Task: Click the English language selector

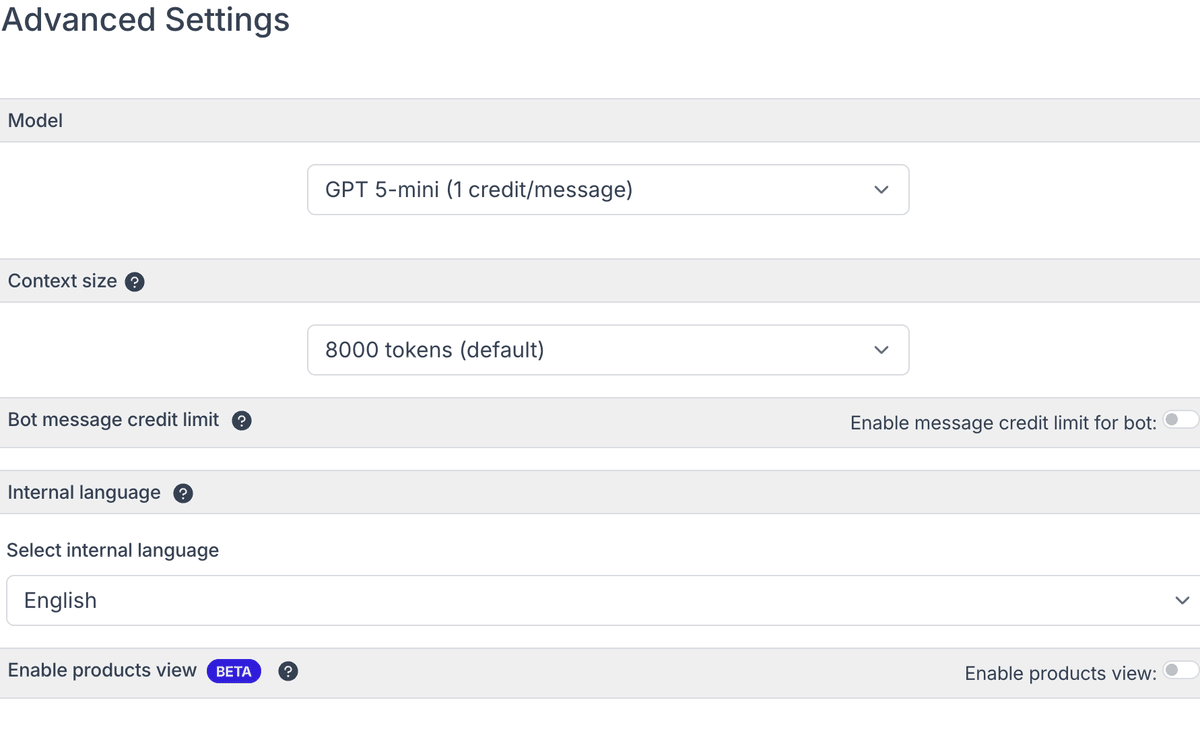Action: pos(600,600)
